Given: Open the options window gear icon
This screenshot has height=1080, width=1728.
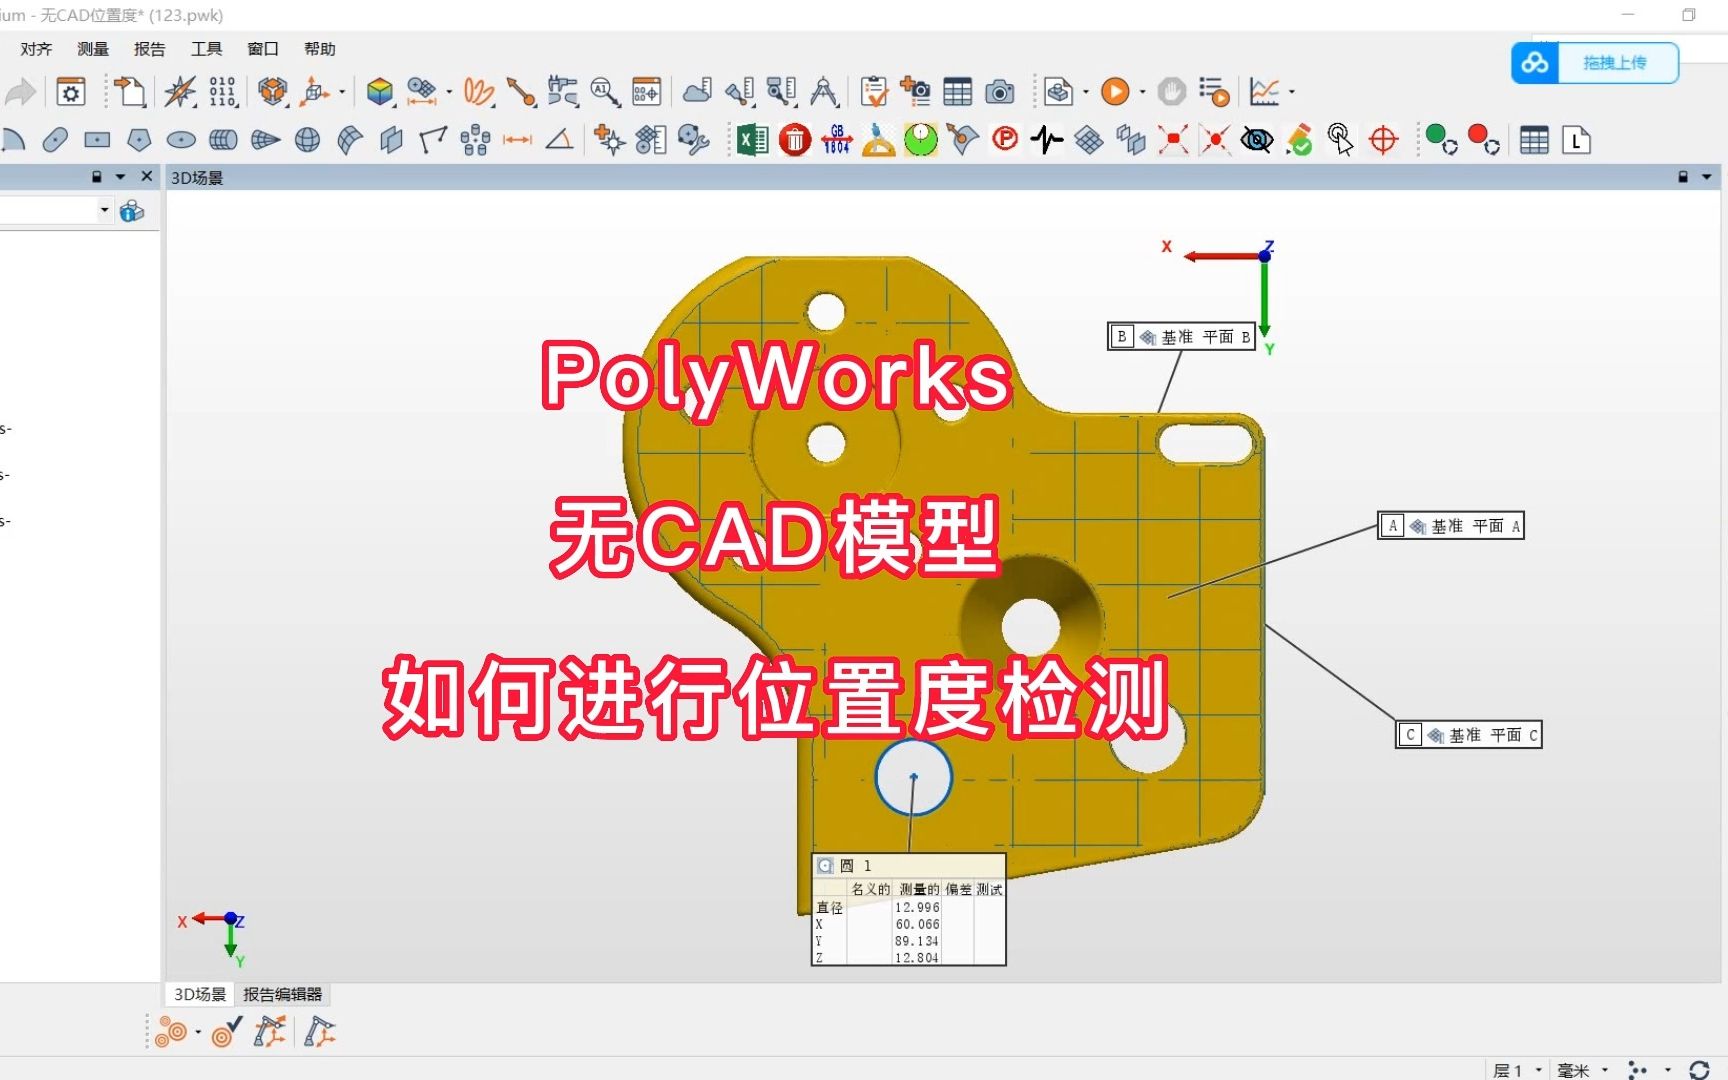Looking at the screenshot, I should [x=71, y=93].
